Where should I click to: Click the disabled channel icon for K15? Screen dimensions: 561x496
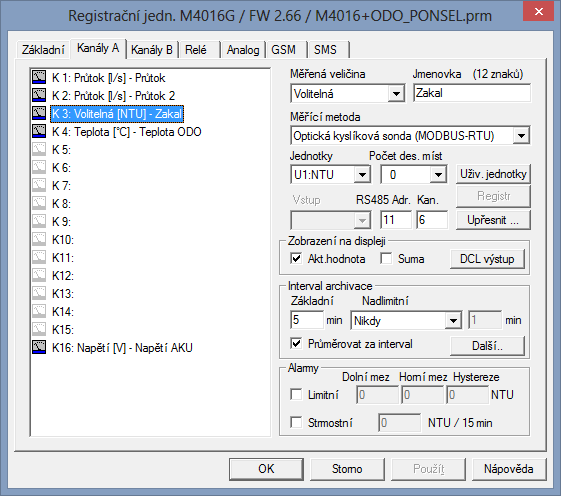tap(39, 329)
